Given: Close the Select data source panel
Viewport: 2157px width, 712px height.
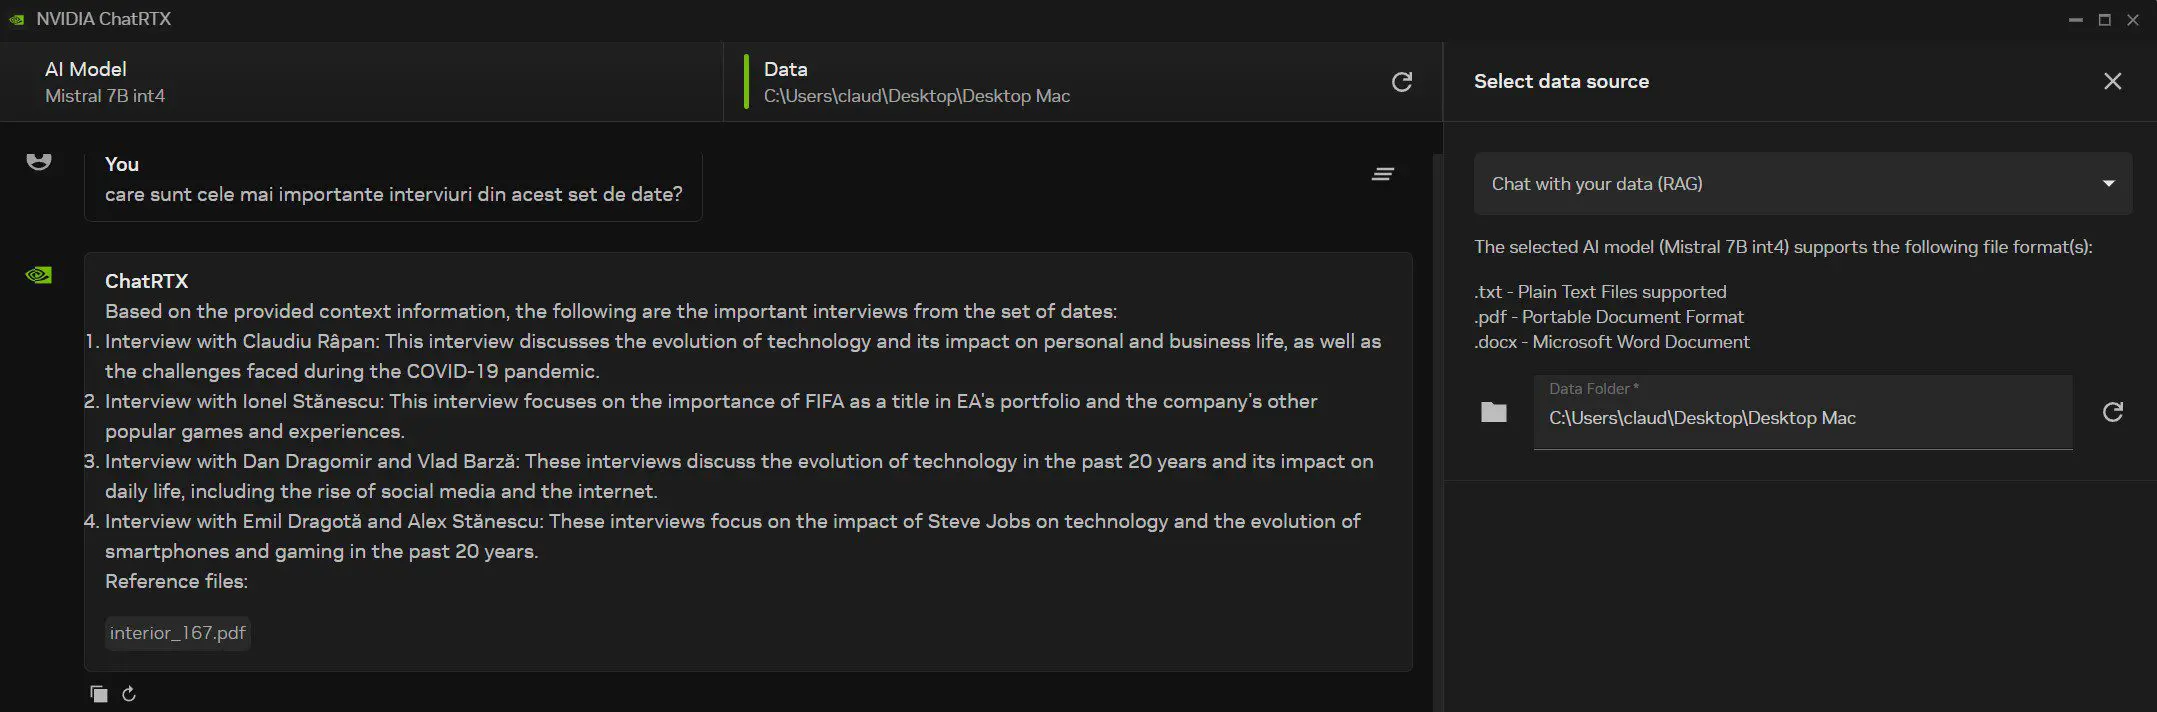Looking at the screenshot, I should (2112, 82).
